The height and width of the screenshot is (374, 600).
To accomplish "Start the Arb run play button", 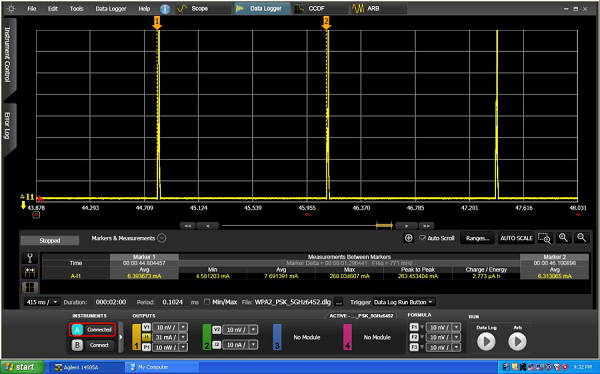I will click(517, 341).
